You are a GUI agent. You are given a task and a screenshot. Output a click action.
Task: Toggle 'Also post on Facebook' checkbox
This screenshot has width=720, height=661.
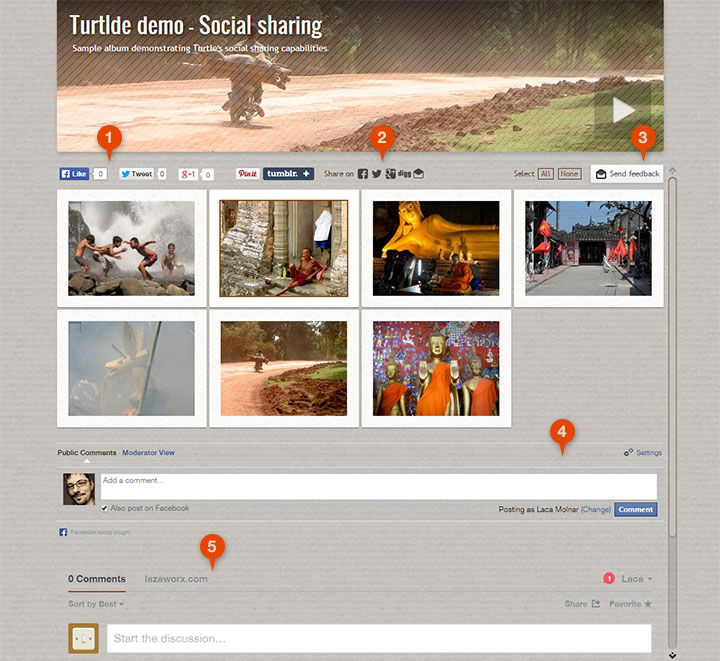(105, 508)
